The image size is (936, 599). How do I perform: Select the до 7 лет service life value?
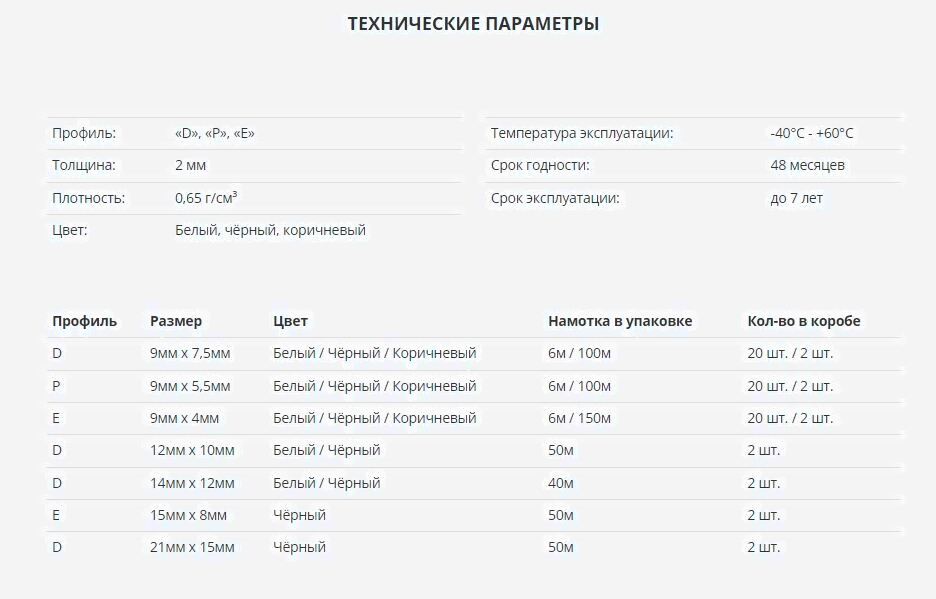pos(796,198)
